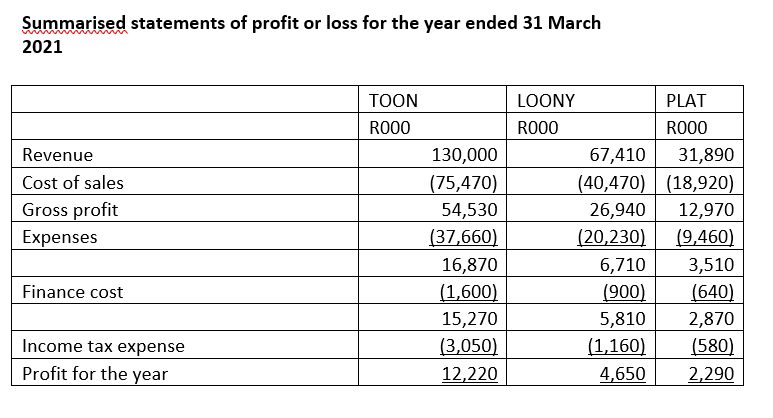This screenshot has width=773, height=418.
Task: Select the PLAT column header cell
Action: [x=700, y=100]
